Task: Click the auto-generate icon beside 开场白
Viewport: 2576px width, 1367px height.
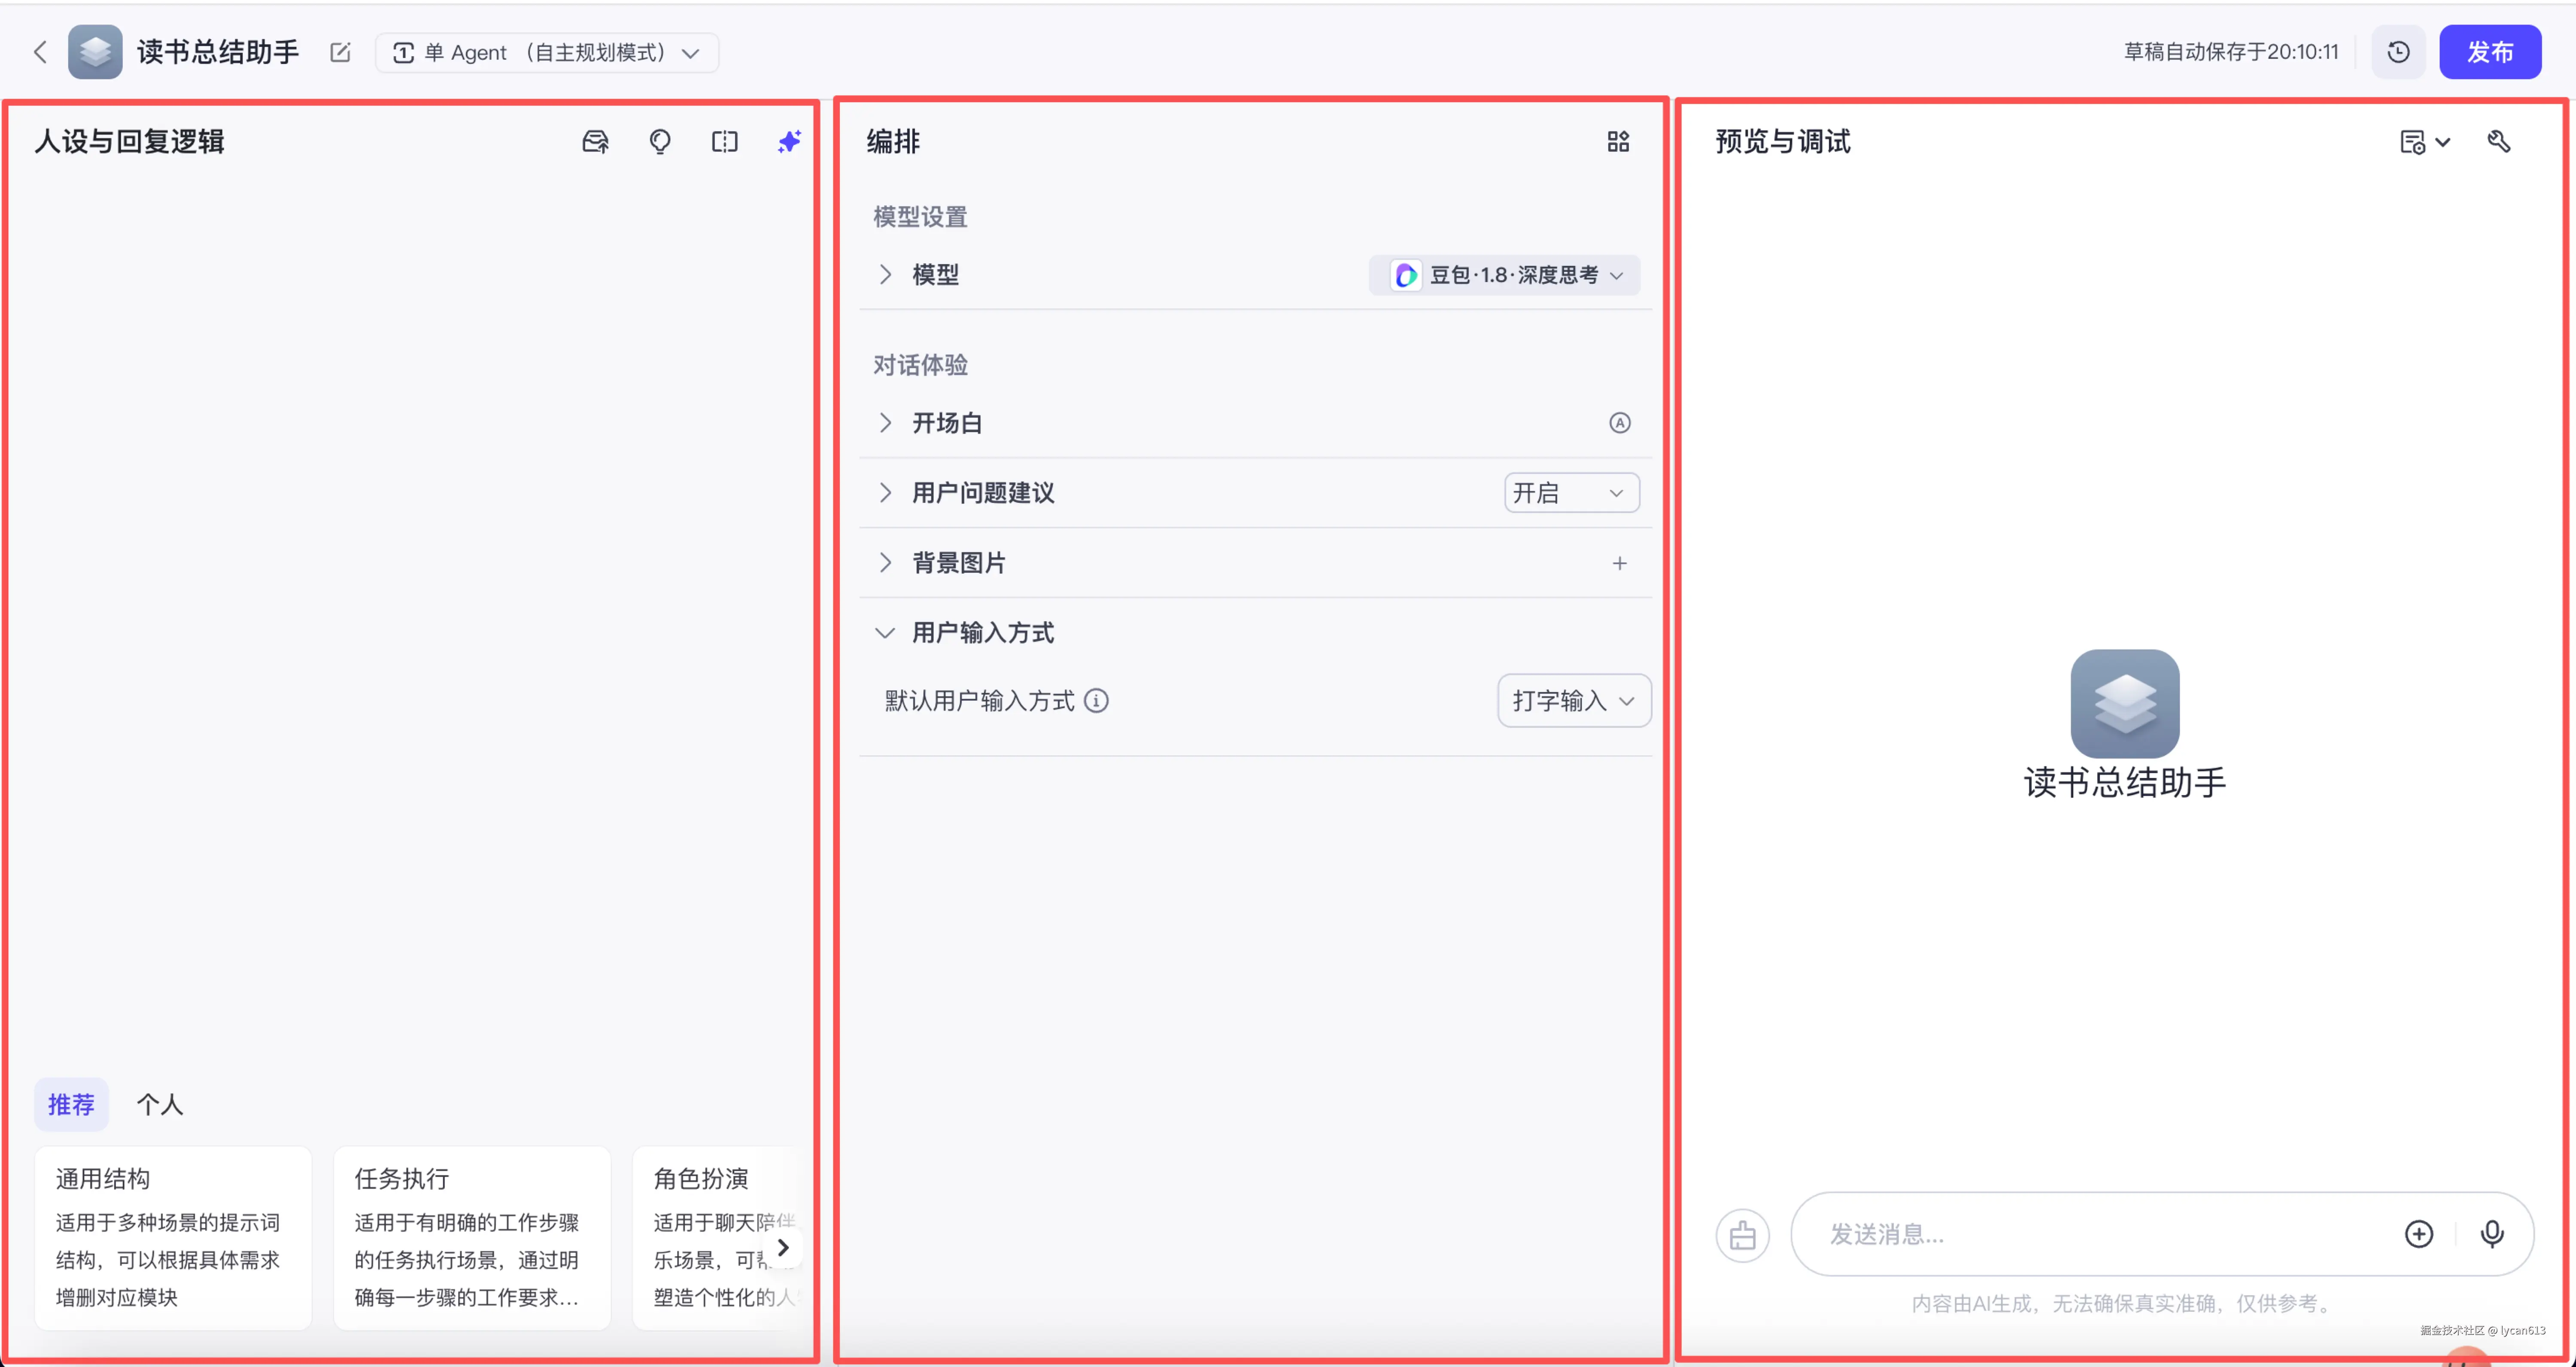Action: point(1620,422)
